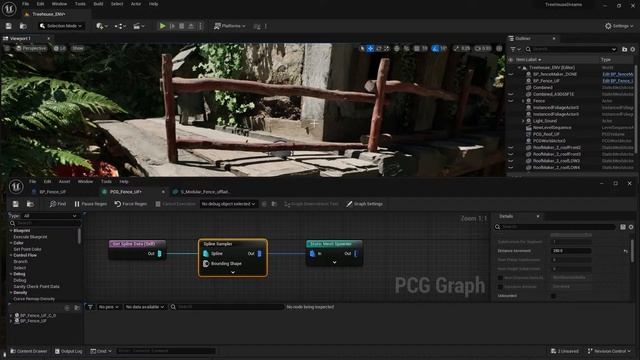Open the Actor menu in main editor
Viewport: 640px width, 360px height.
(136, 4)
